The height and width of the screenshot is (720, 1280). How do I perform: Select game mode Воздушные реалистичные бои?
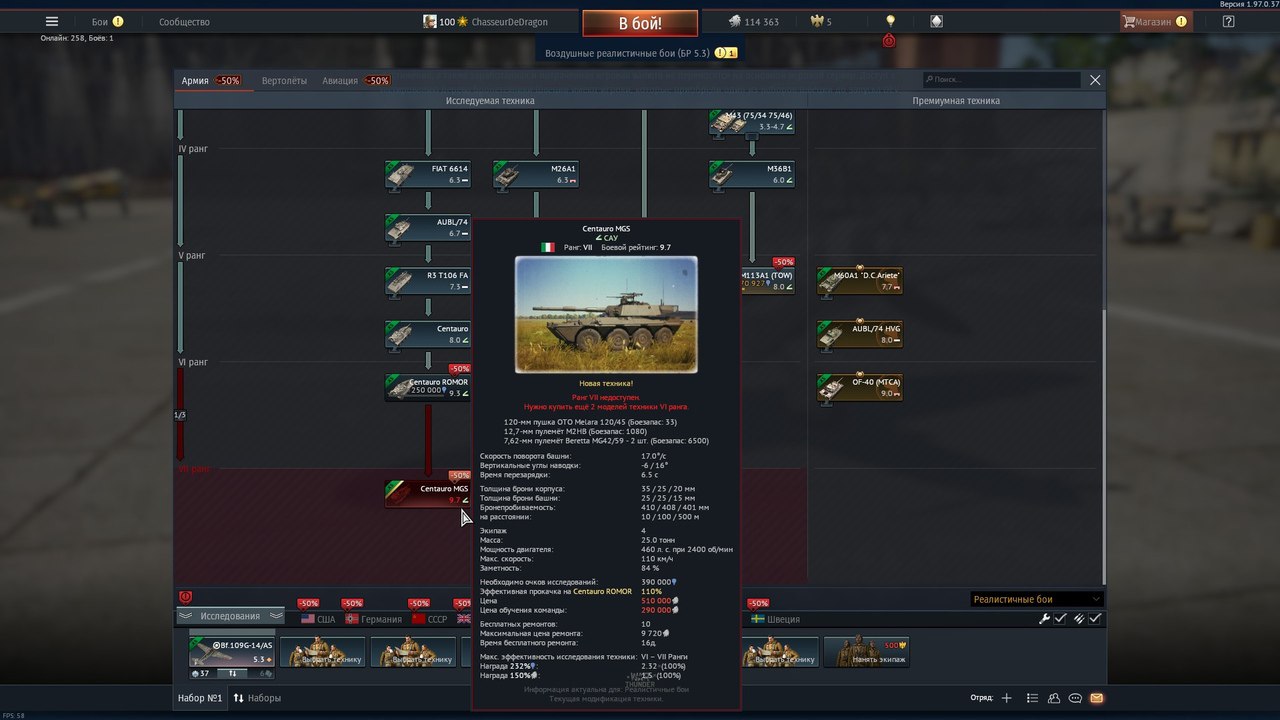point(639,52)
